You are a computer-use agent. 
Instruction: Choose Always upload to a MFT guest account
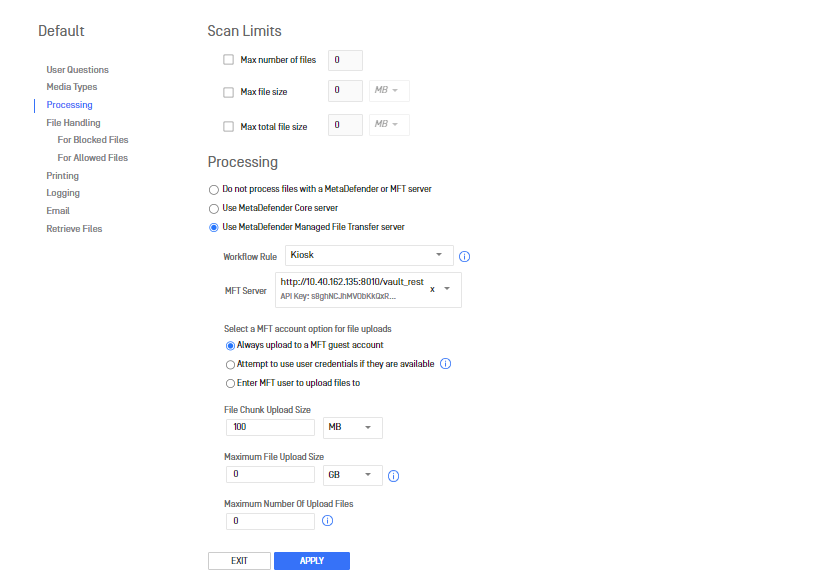point(230,346)
